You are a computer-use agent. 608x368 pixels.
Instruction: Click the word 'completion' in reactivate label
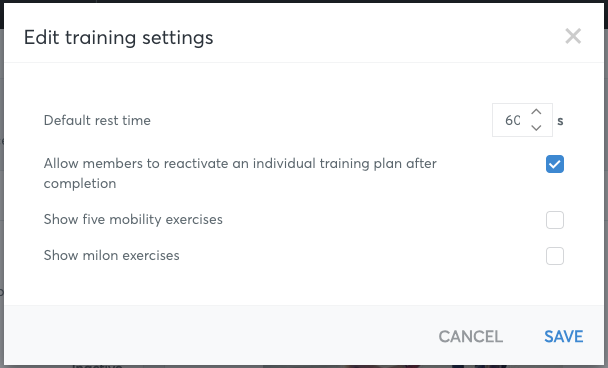tap(80, 183)
